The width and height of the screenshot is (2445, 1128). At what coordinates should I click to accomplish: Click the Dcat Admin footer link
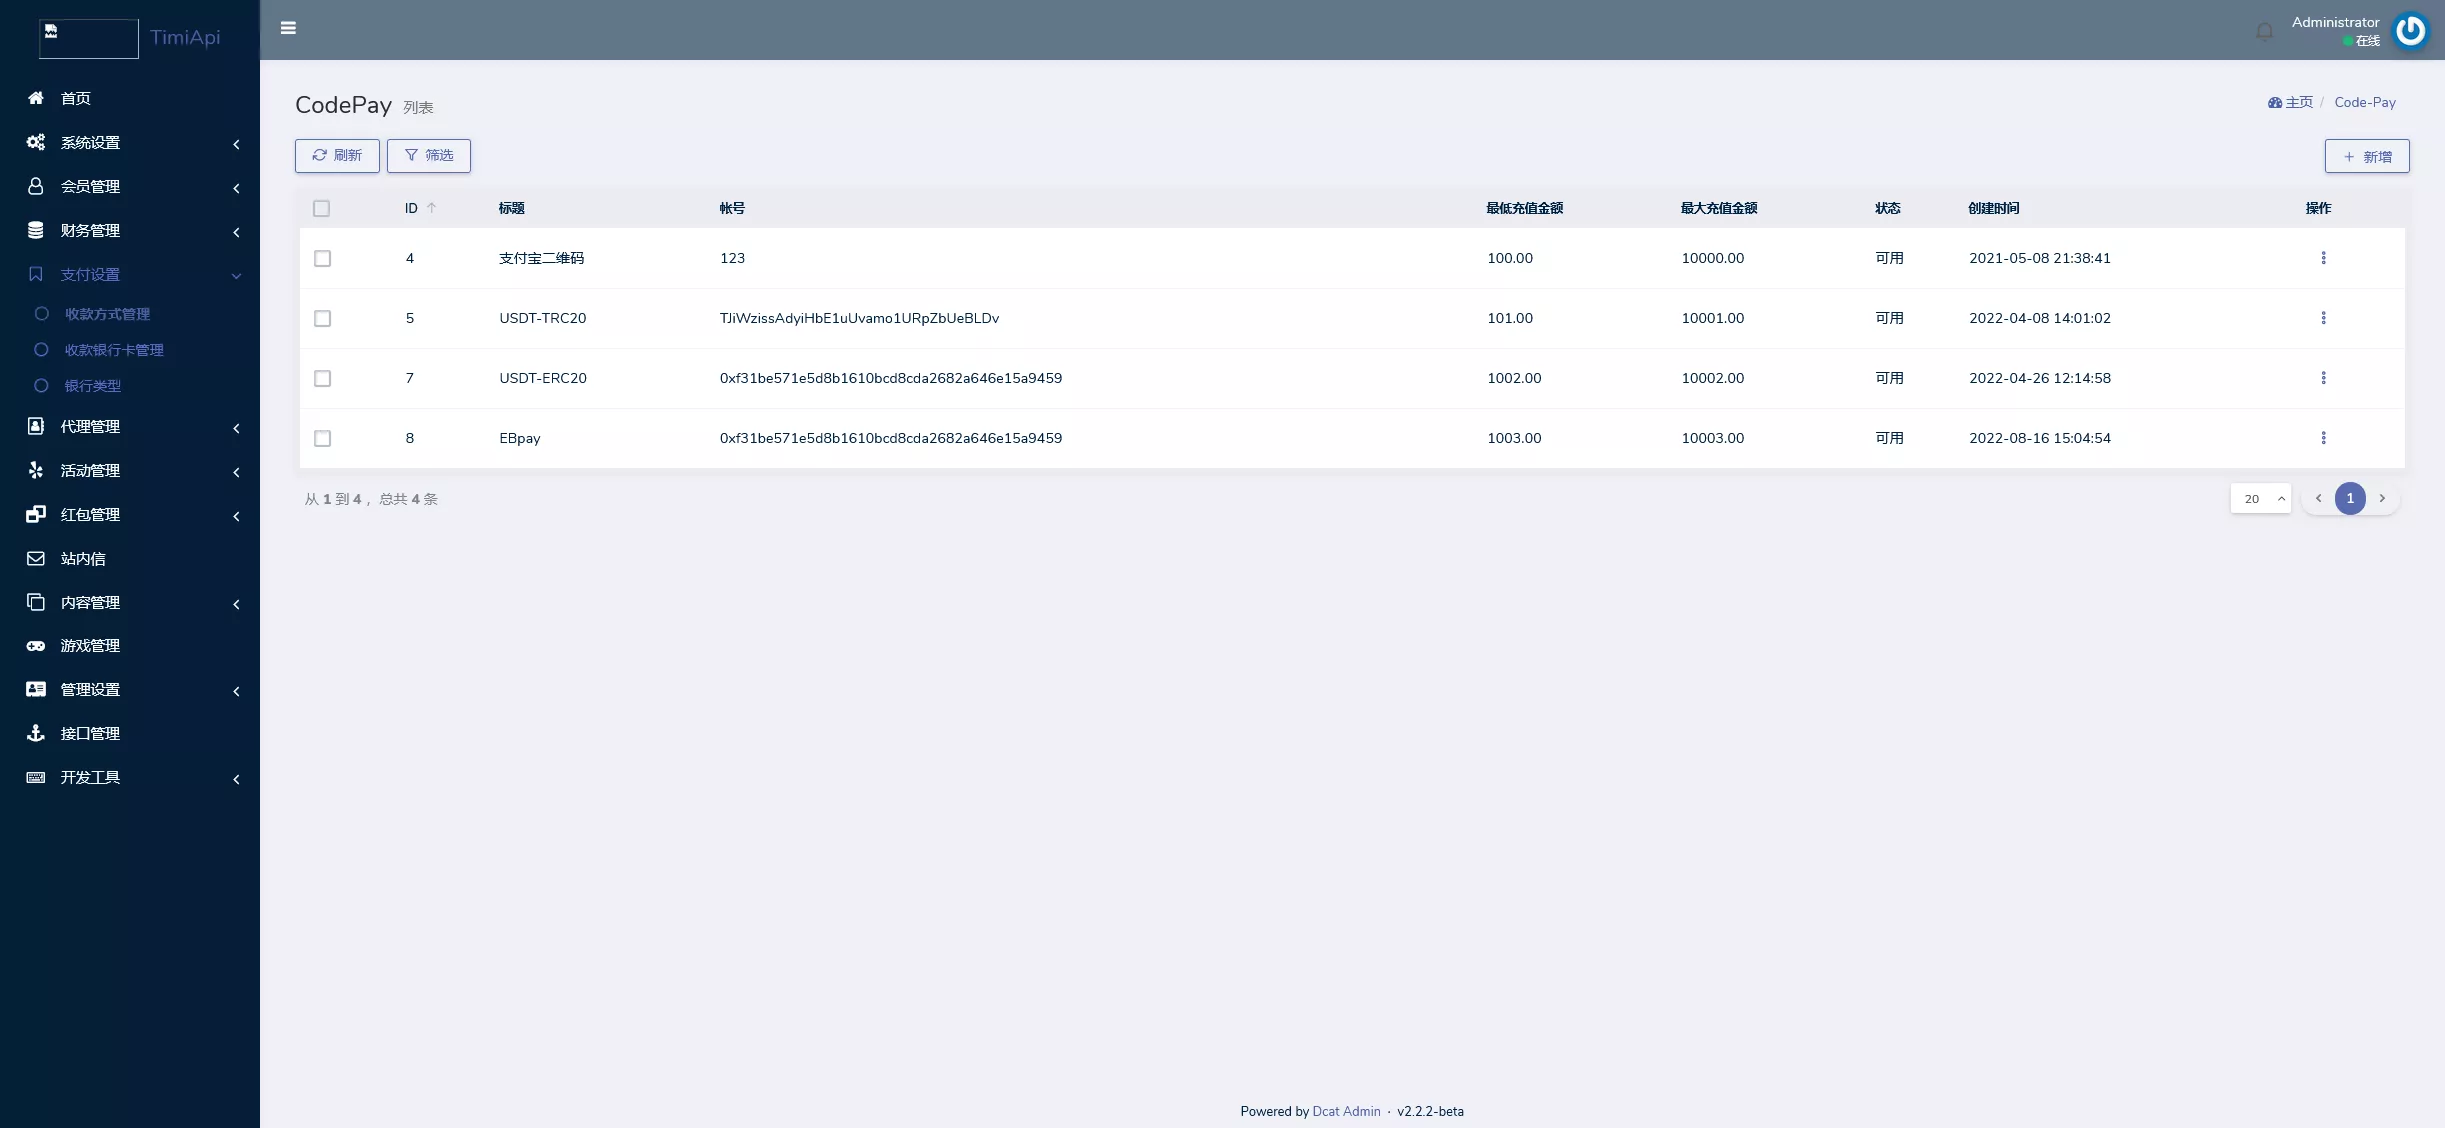pos(1346,1112)
